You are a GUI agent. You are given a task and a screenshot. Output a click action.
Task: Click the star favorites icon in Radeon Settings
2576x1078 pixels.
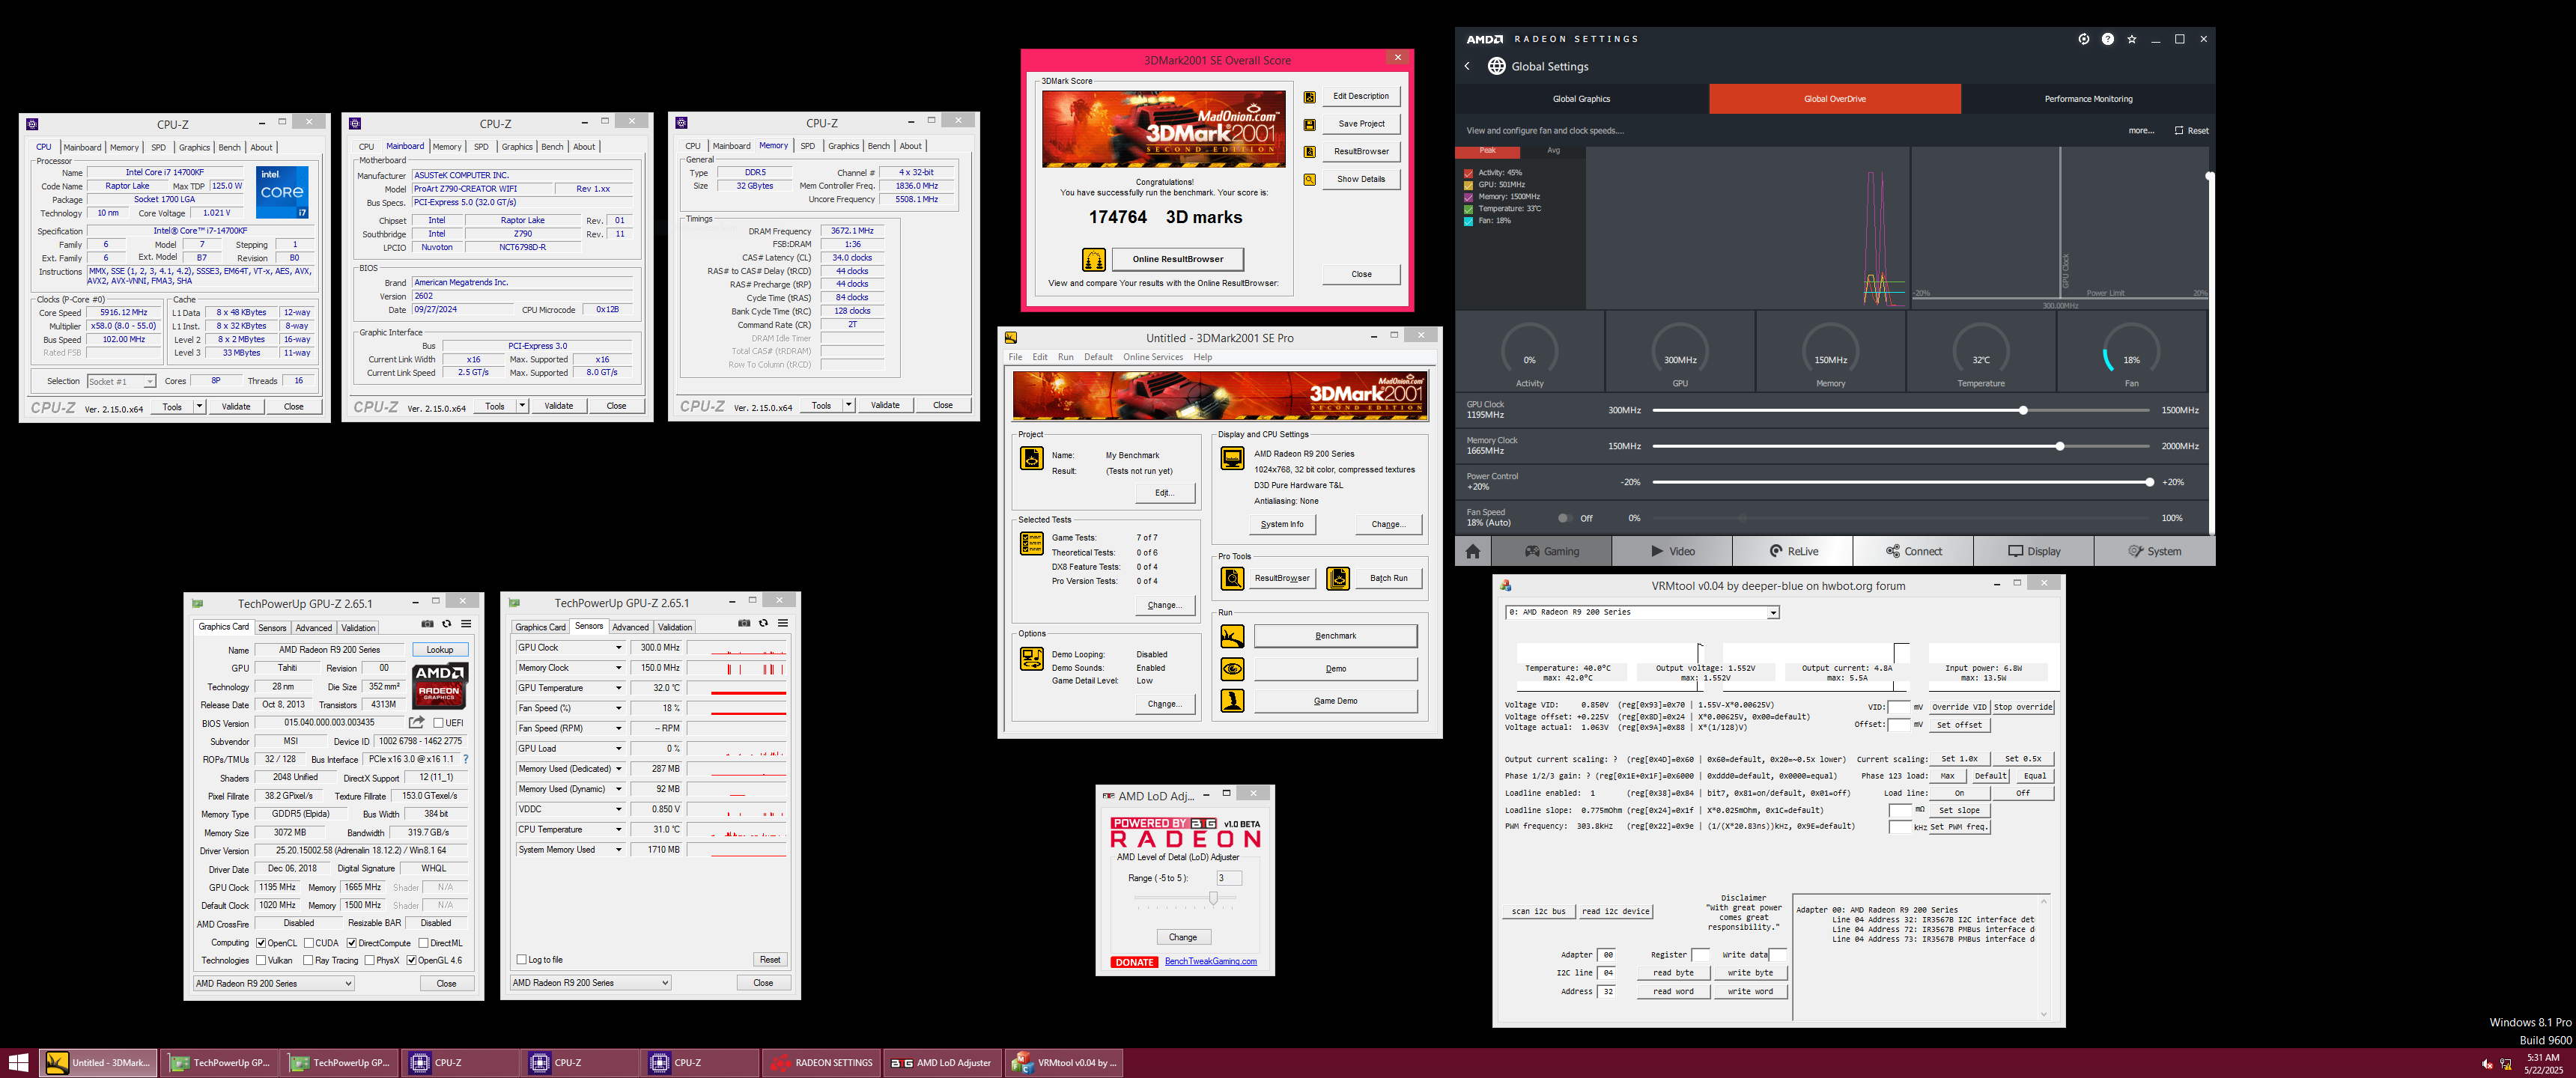tap(2131, 39)
